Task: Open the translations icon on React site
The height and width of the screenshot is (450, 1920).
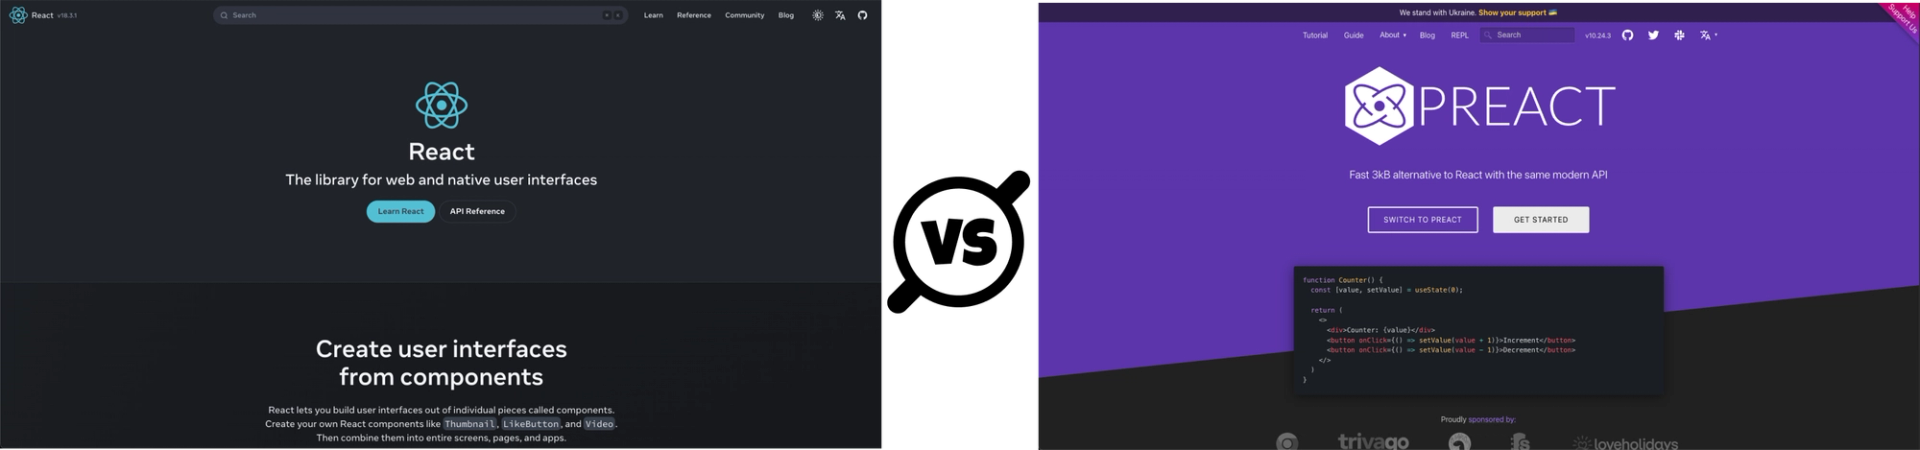Action: tap(840, 15)
